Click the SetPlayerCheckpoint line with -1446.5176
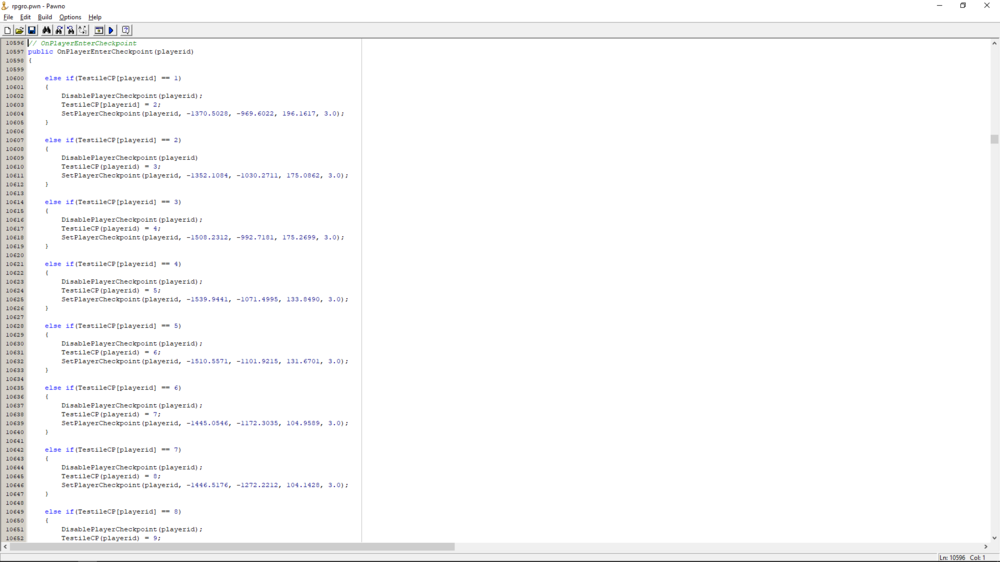1000x562 pixels. tap(205, 485)
